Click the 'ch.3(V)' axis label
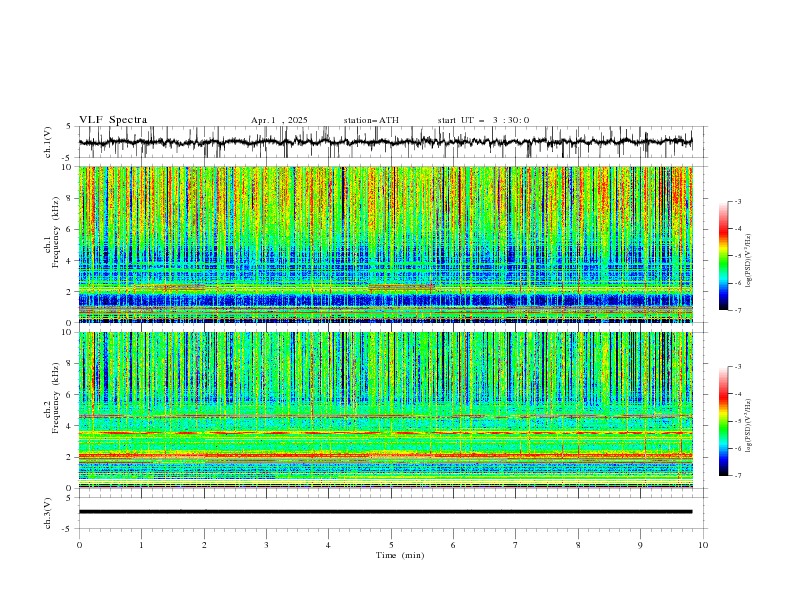 (48, 513)
